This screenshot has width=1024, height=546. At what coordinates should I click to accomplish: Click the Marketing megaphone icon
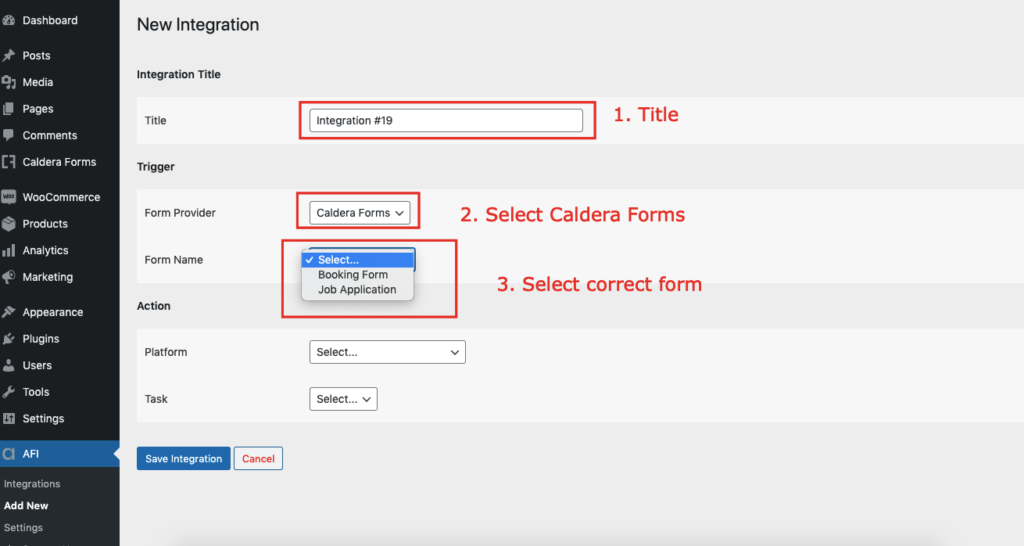pos(8,277)
